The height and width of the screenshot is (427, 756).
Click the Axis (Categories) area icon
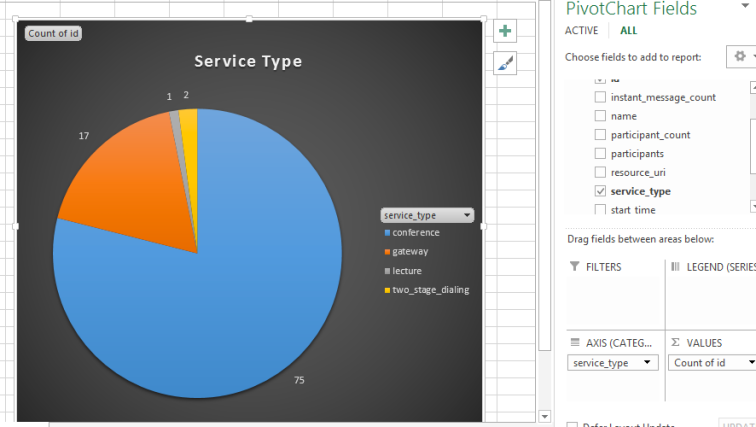(x=574, y=341)
